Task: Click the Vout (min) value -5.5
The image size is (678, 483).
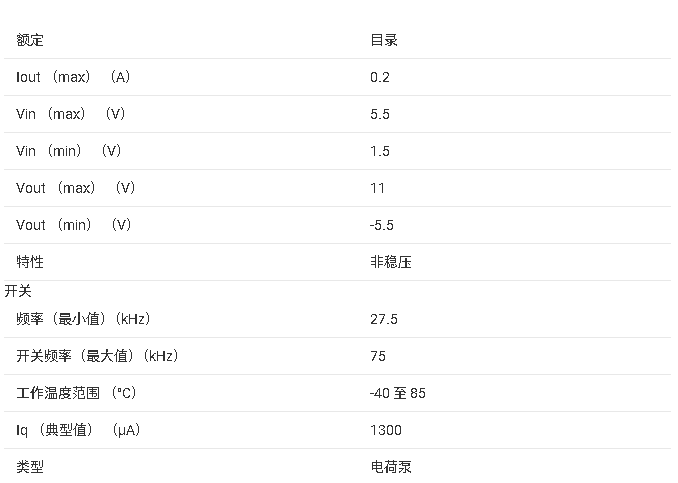Action: (382, 225)
